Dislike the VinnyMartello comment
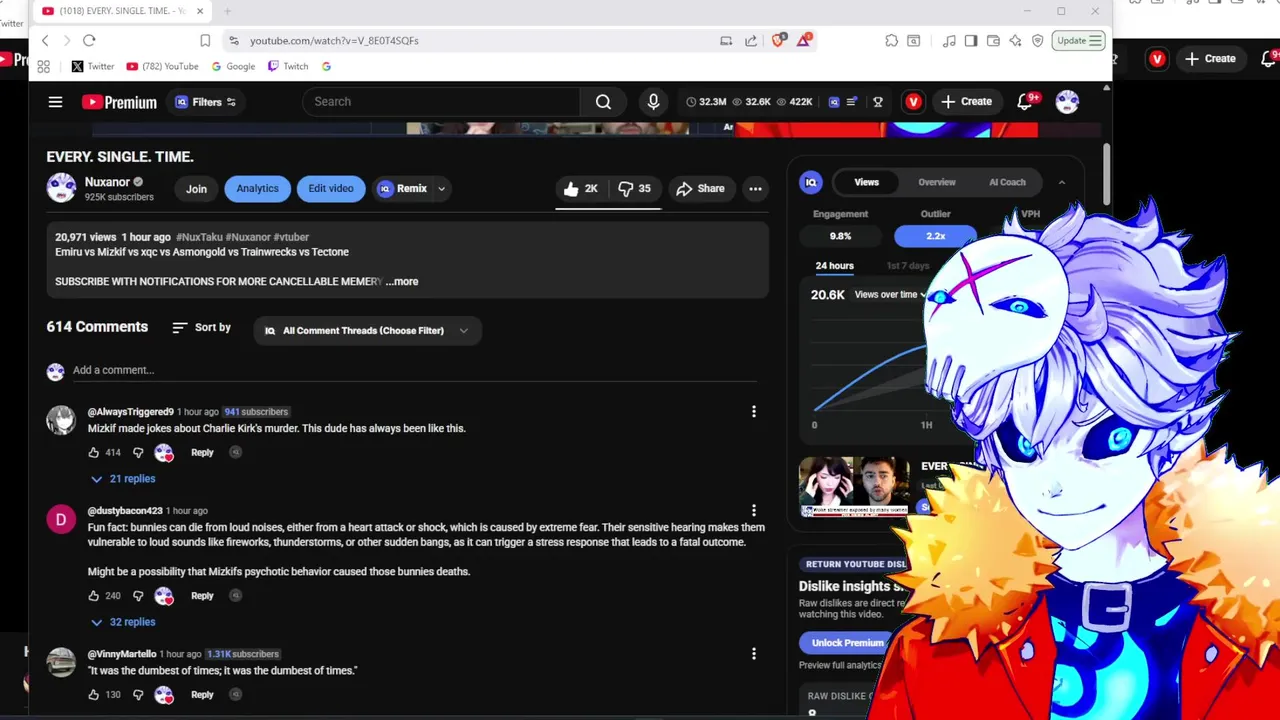1280x720 pixels. pyautogui.click(x=138, y=694)
